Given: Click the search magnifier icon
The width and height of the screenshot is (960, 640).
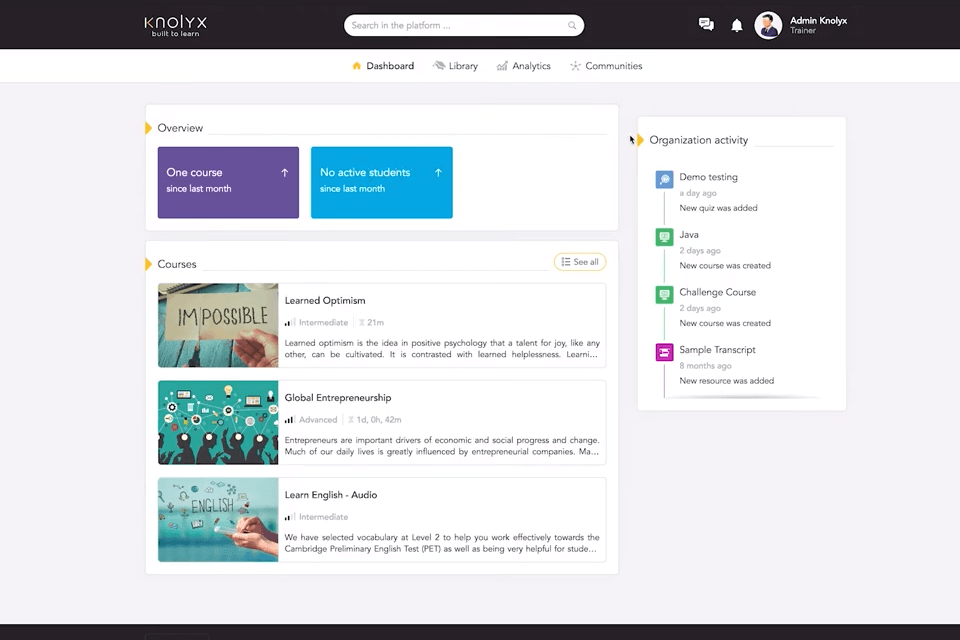Looking at the screenshot, I should coord(572,26).
